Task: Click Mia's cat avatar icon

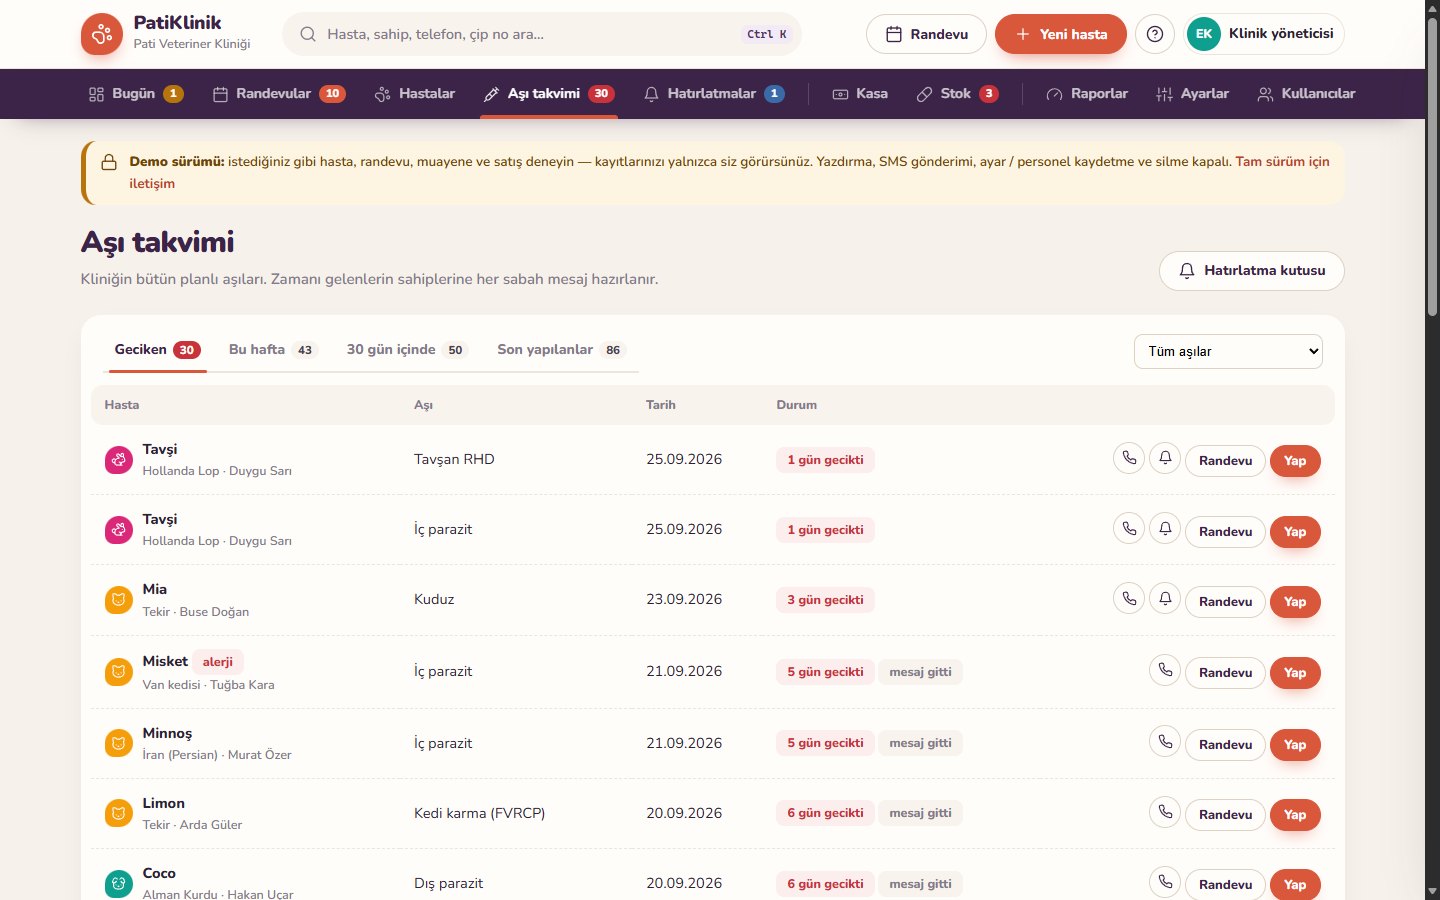Action: pos(119,600)
